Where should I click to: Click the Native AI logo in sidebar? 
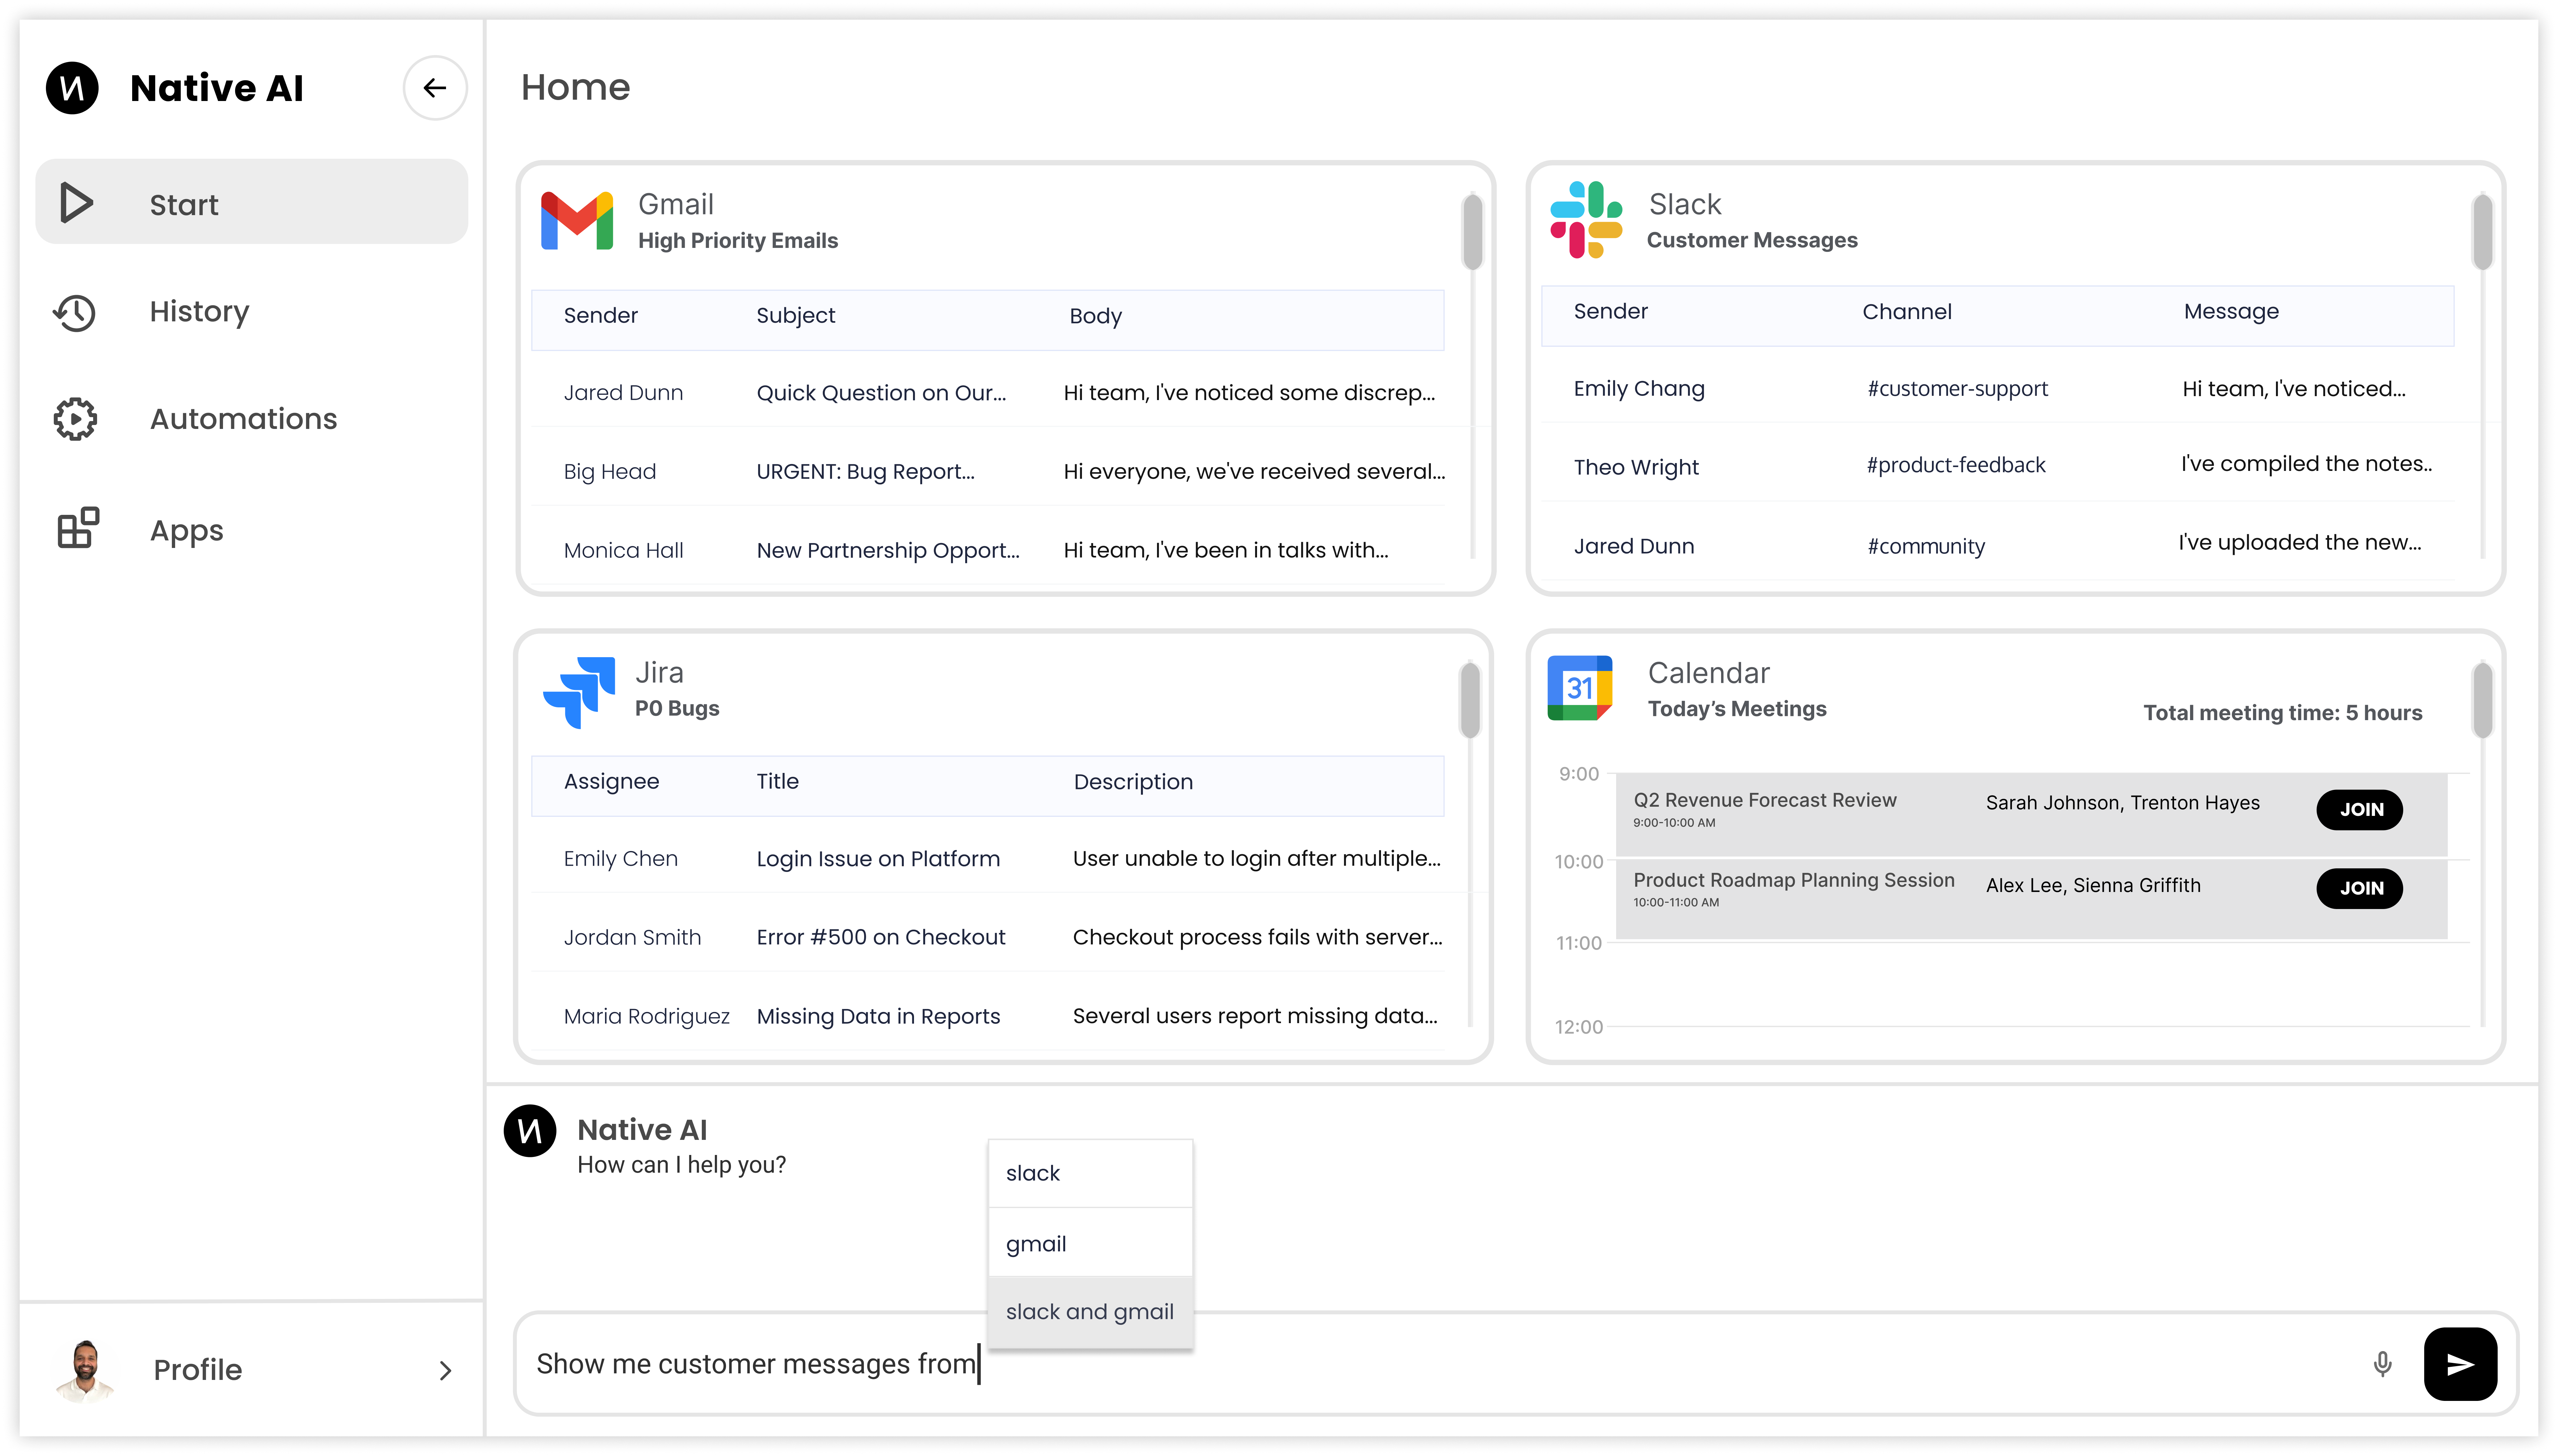tap(72, 88)
